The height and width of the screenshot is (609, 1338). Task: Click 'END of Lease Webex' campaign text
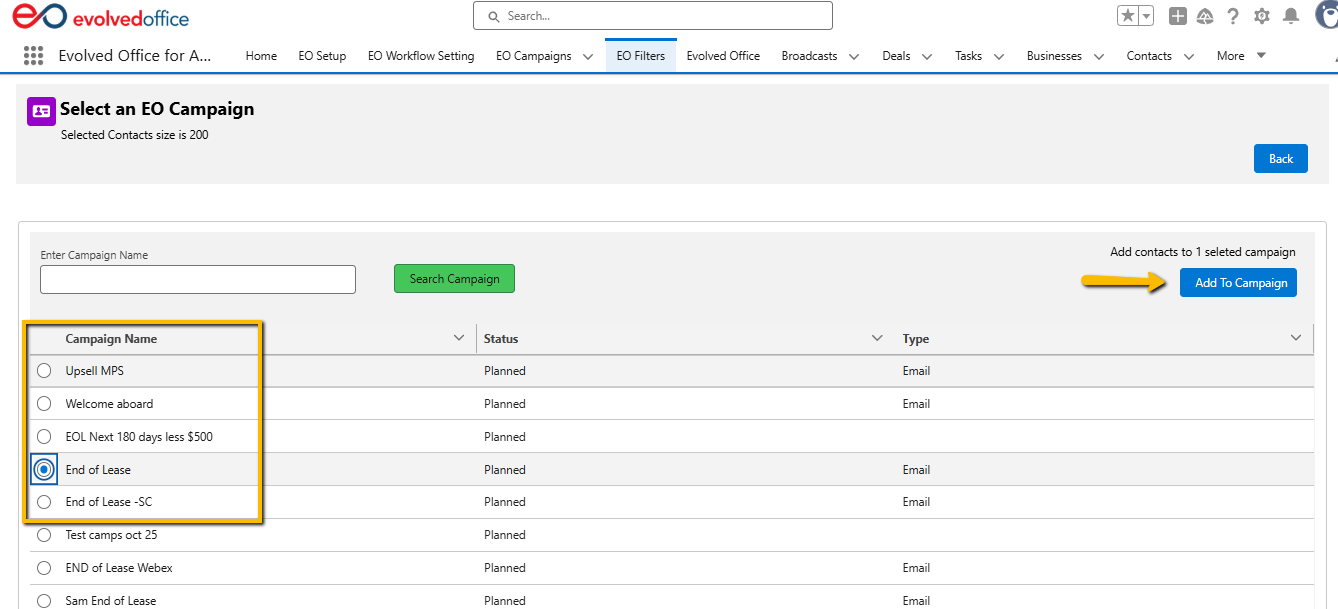tap(119, 568)
